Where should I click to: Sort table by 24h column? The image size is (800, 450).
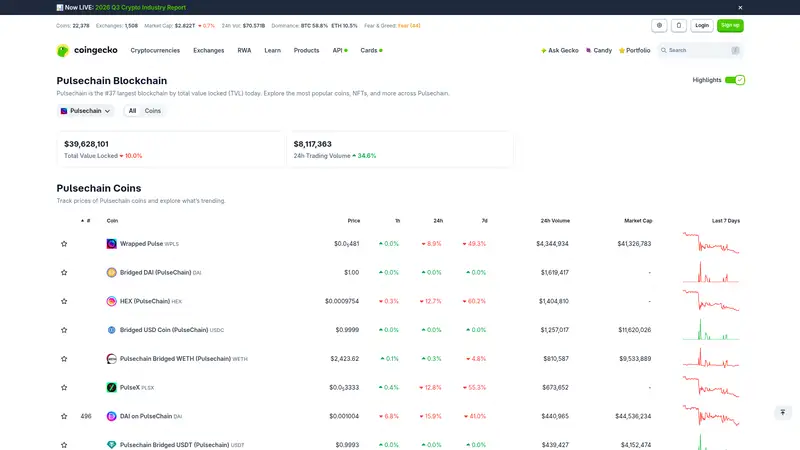pos(438,221)
